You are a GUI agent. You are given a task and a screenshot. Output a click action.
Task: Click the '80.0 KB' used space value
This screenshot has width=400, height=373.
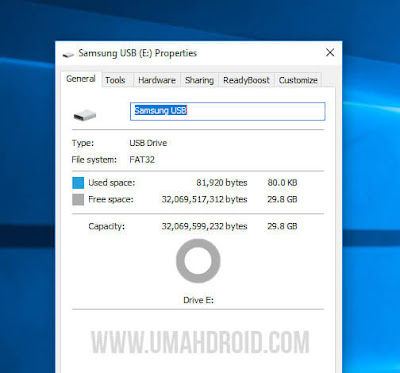282,183
